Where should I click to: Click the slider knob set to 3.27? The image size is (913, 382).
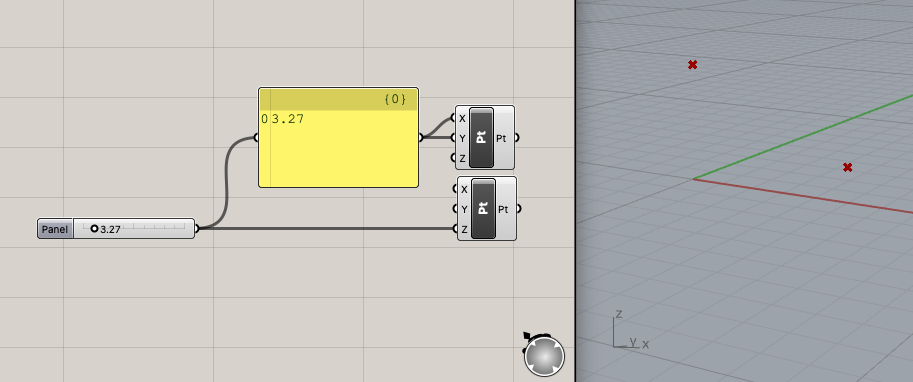click(94, 229)
